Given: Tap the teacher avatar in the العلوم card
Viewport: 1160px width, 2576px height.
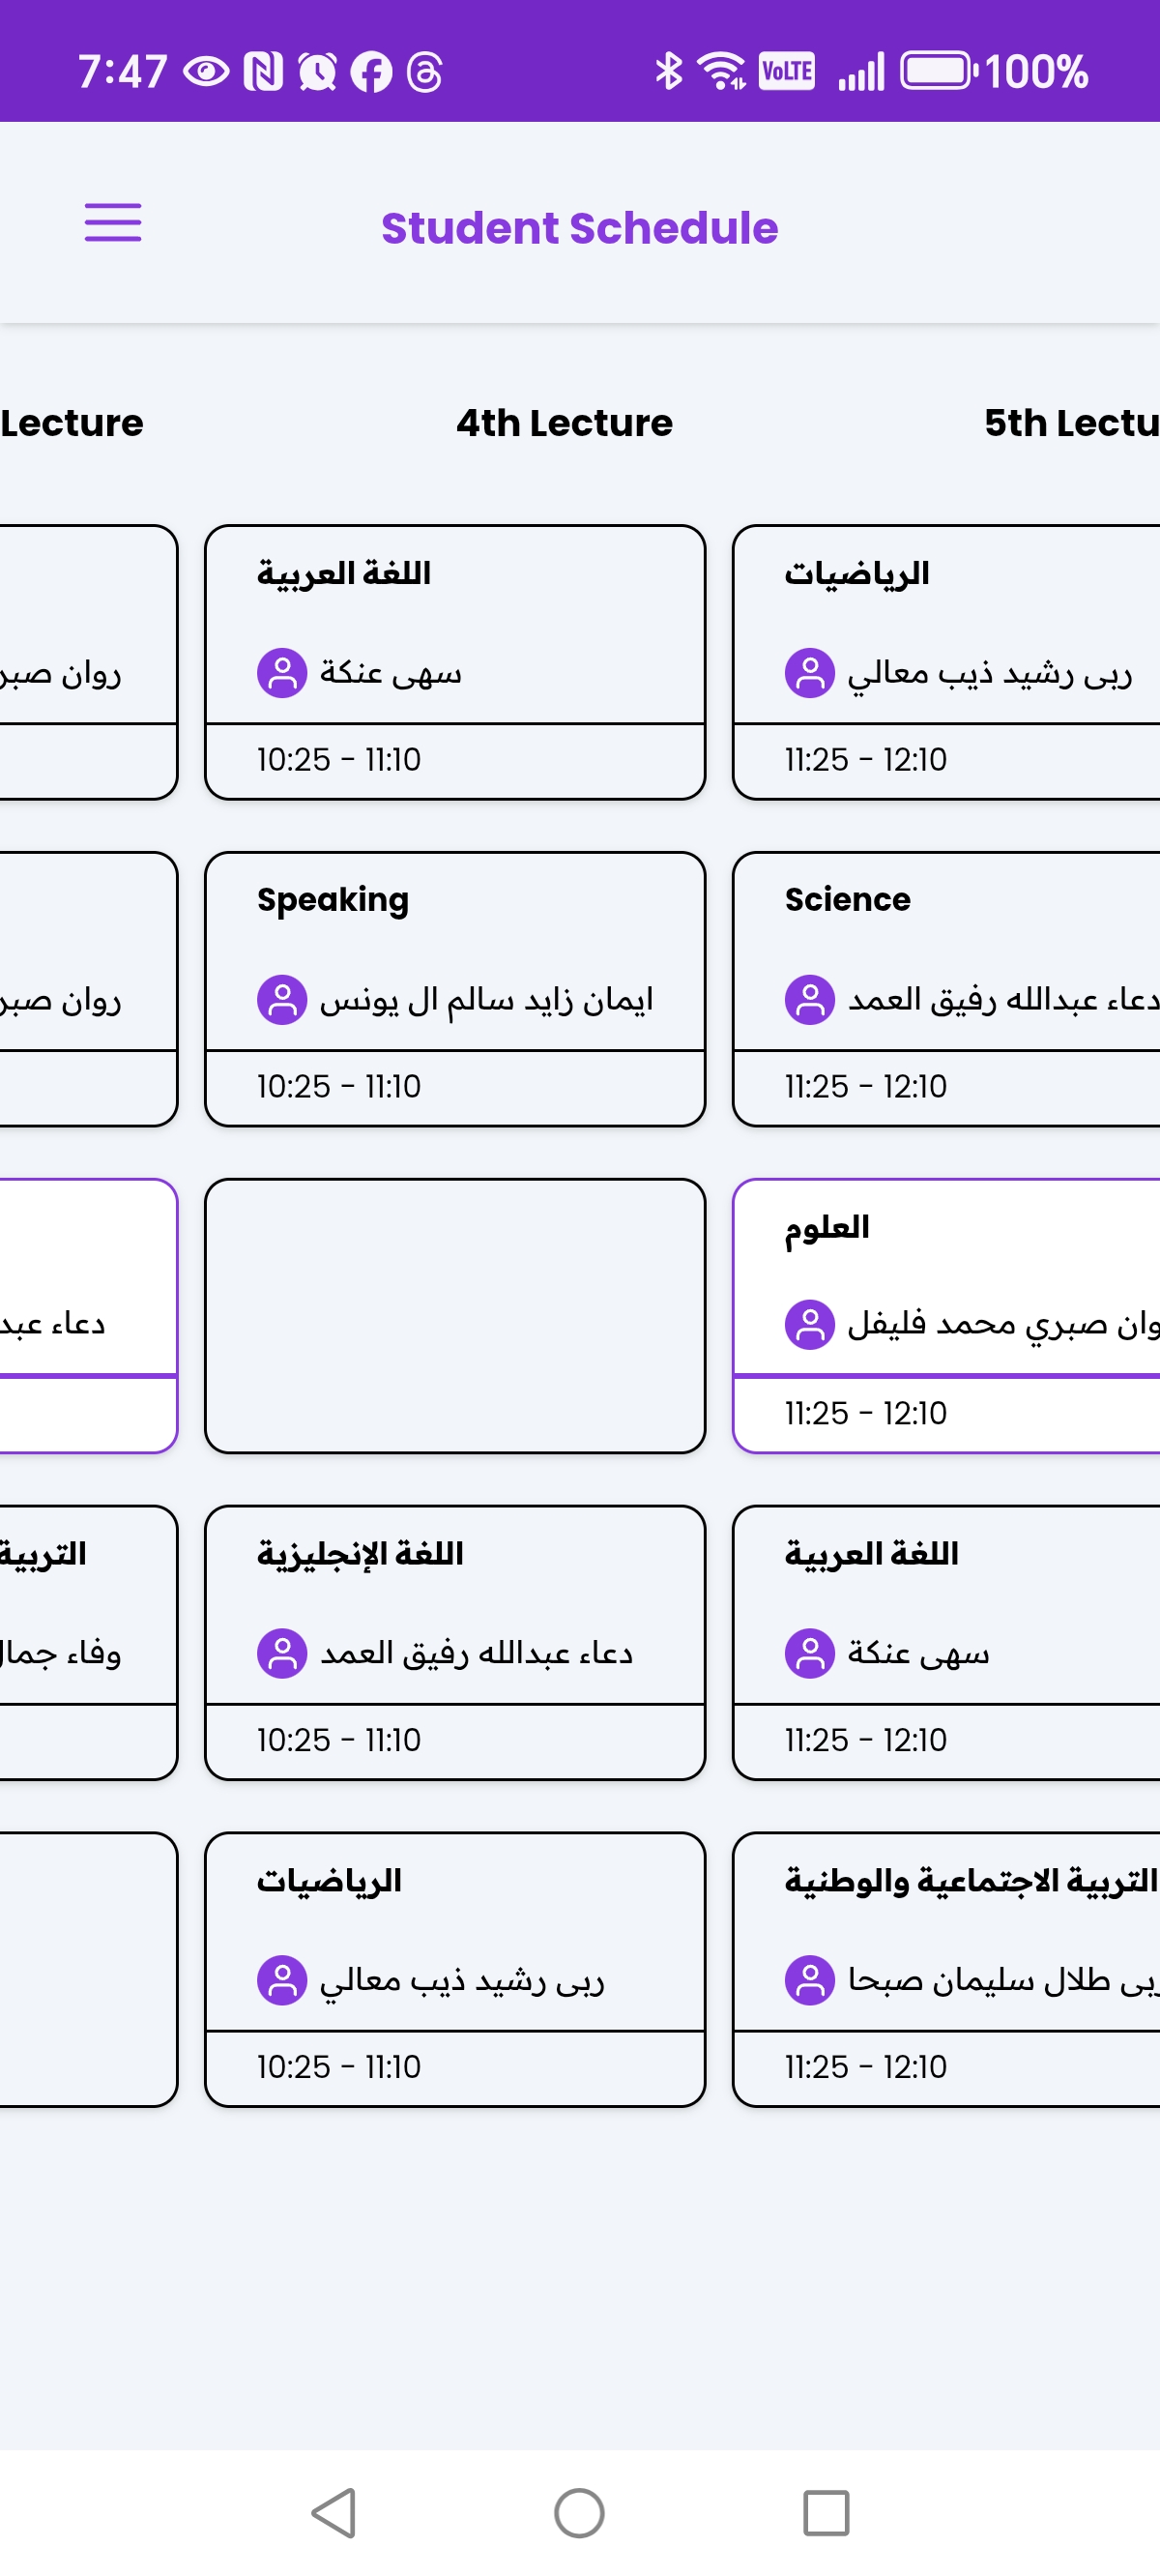Looking at the screenshot, I should click(809, 1325).
